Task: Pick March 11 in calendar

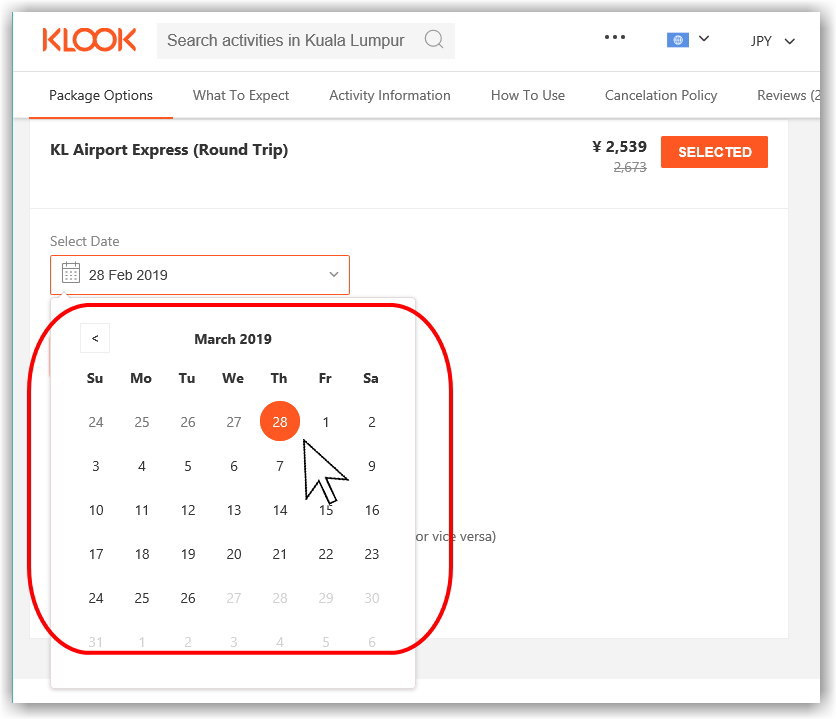Action: (142, 510)
